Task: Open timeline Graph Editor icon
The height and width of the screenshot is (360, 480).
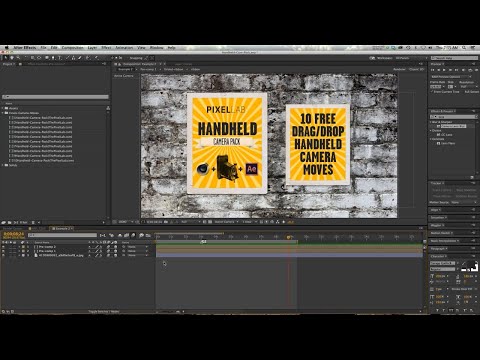Action: (x=148, y=235)
